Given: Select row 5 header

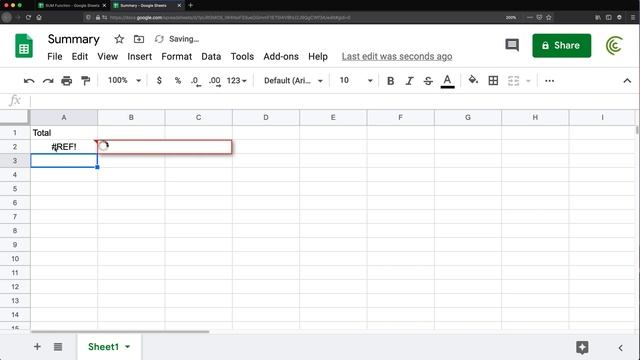Looking at the screenshot, I should coord(15,189).
